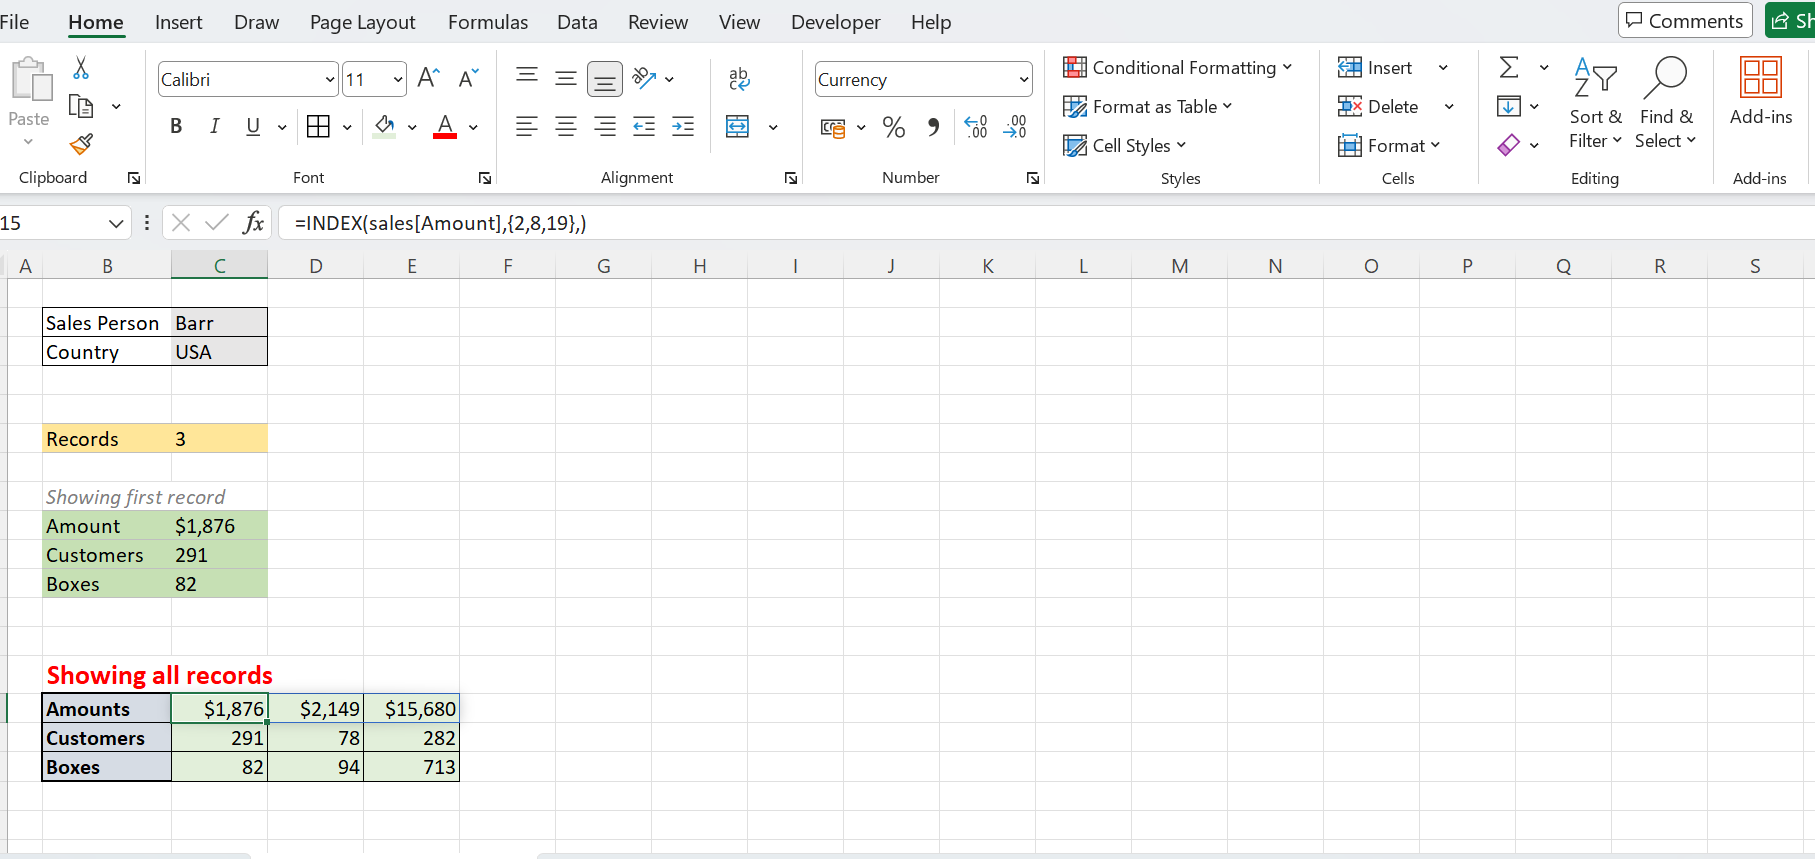This screenshot has width=1815, height=859.
Task: Click the Clear eraser icon
Action: click(x=1509, y=145)
